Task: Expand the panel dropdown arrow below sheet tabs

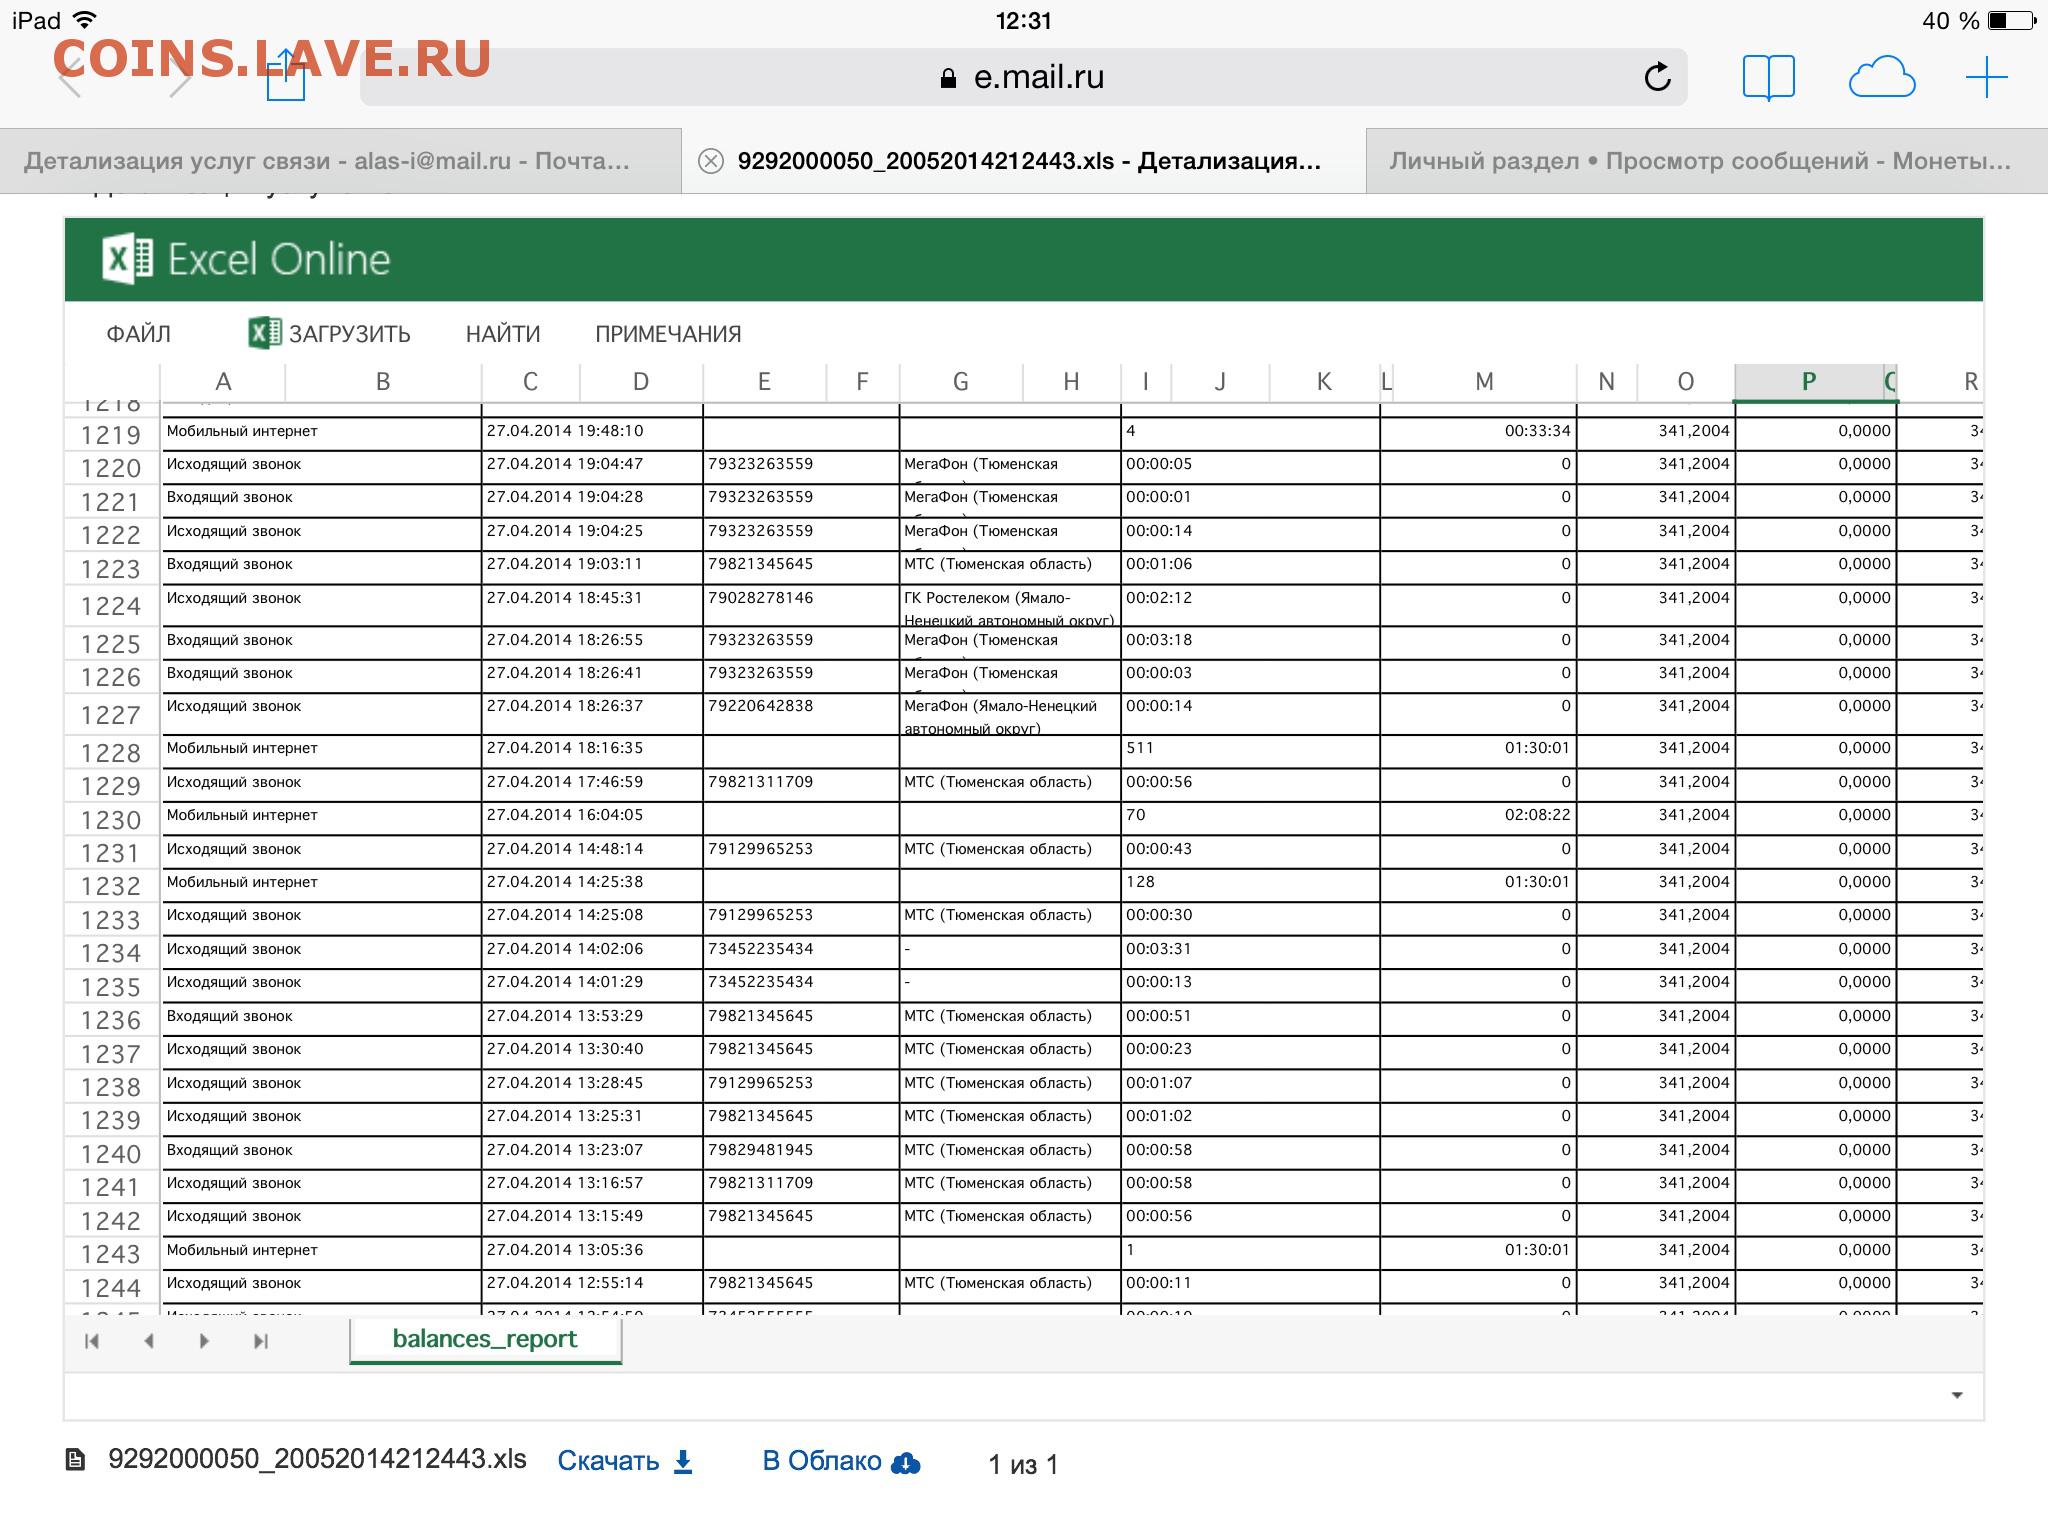Action: (1957, 1395)
